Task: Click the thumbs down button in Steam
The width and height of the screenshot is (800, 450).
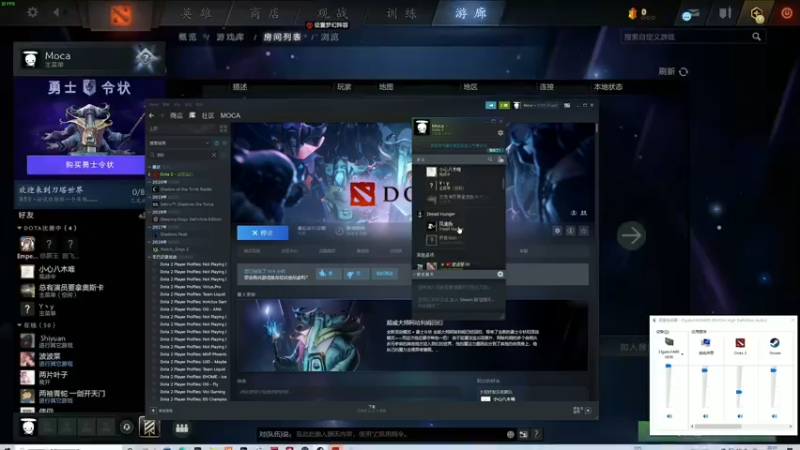Action: point(356,274)
